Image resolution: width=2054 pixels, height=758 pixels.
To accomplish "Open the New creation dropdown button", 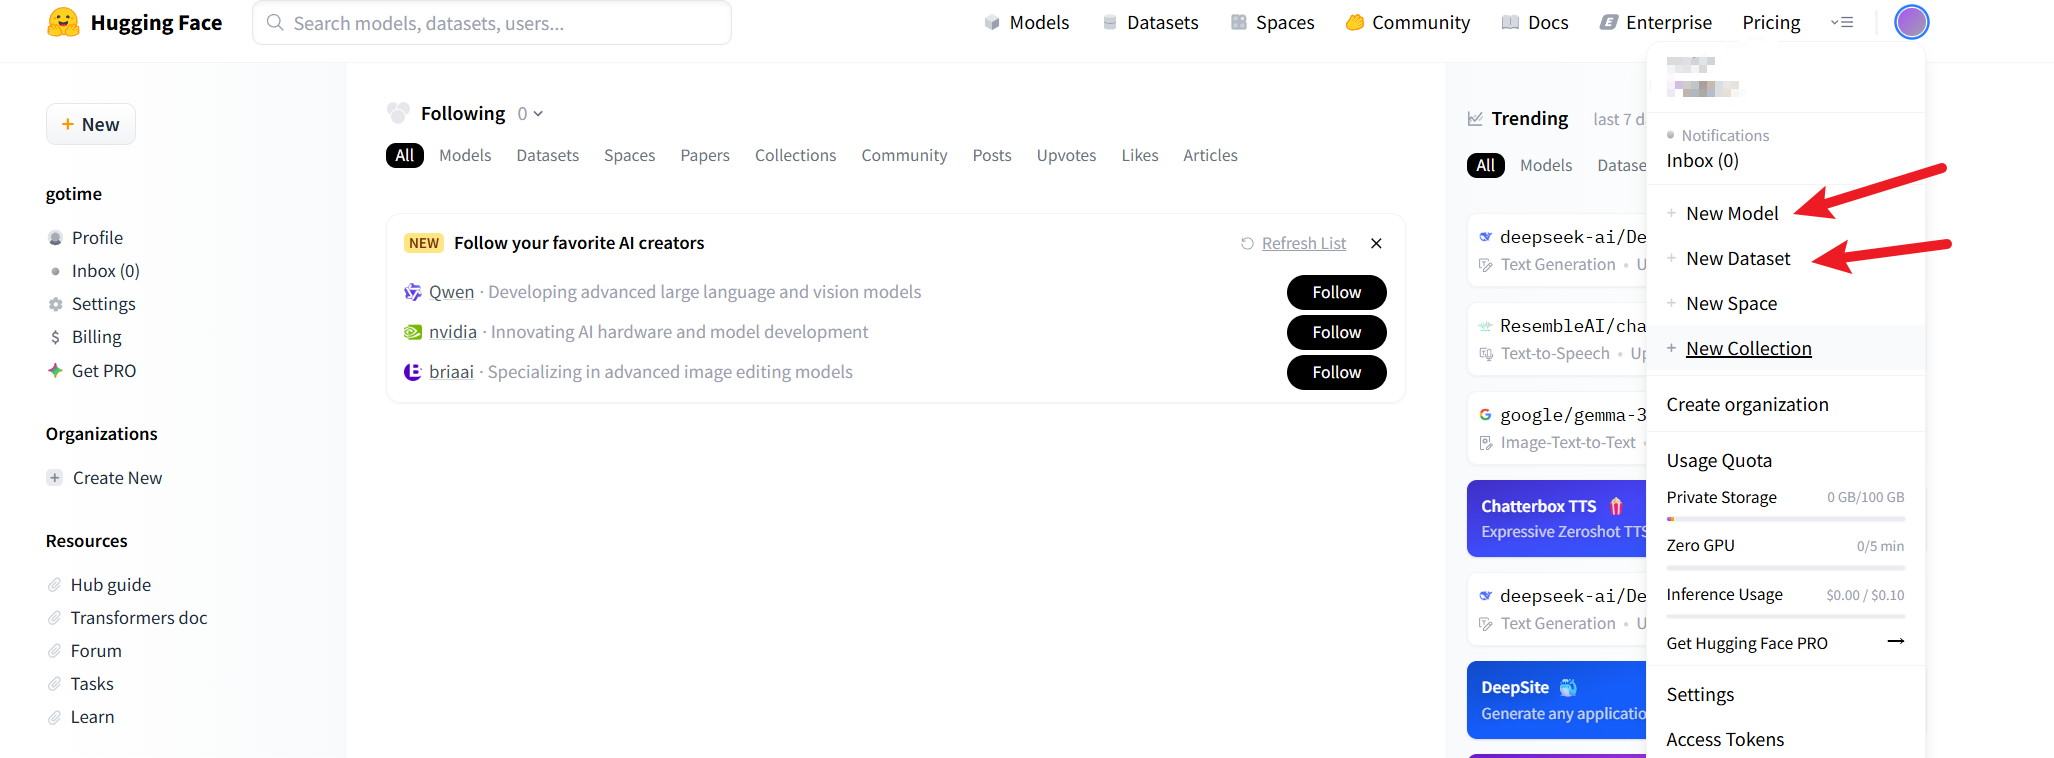I will [91, 124].
